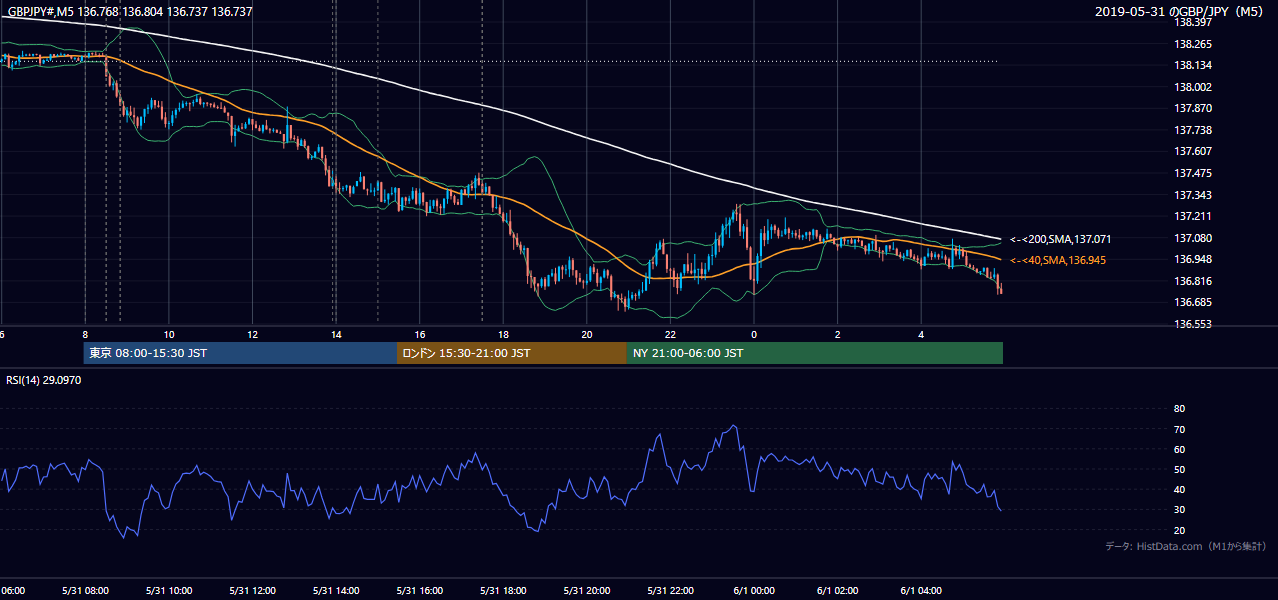Click hour tick 14 on price chart axis
The width and height of the screenshot is (1278, 600).
[x=336, y=334]
